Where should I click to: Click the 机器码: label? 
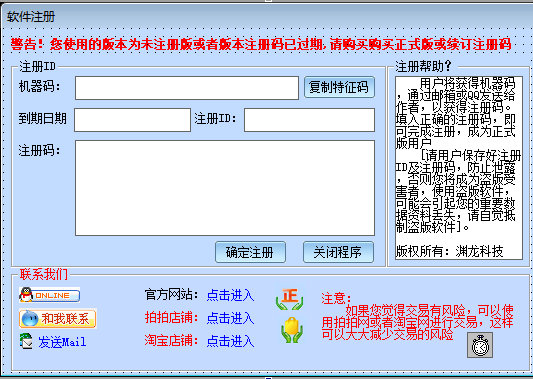(39, 86)
